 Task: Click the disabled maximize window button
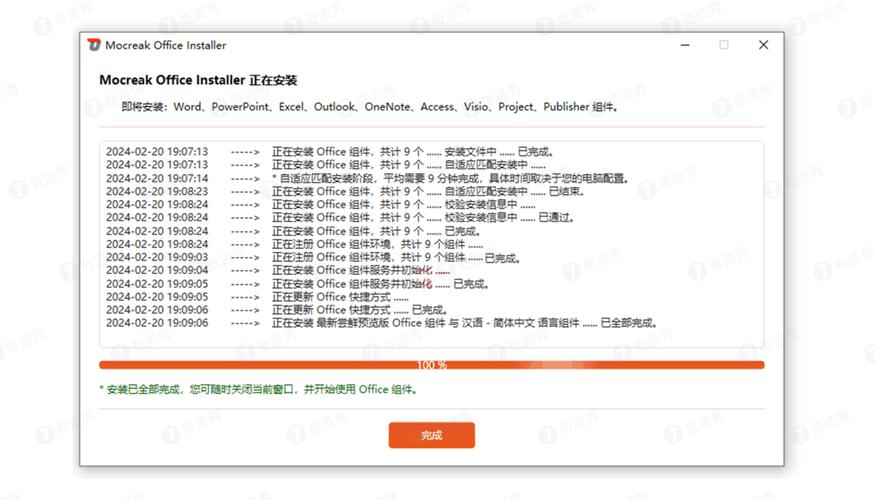click(x=724, y=45)
